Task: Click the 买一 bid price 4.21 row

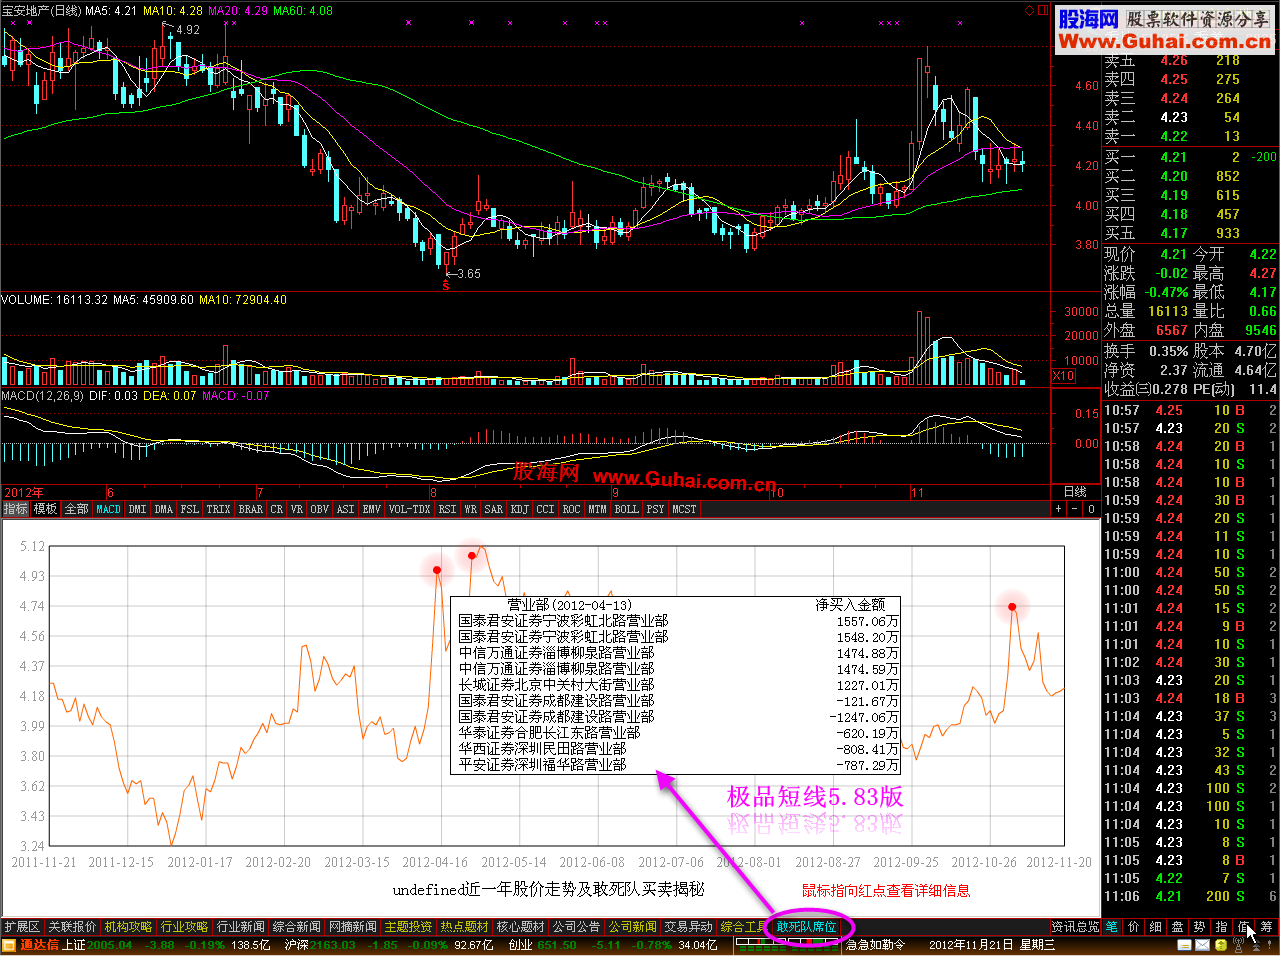Action: 1190,157
